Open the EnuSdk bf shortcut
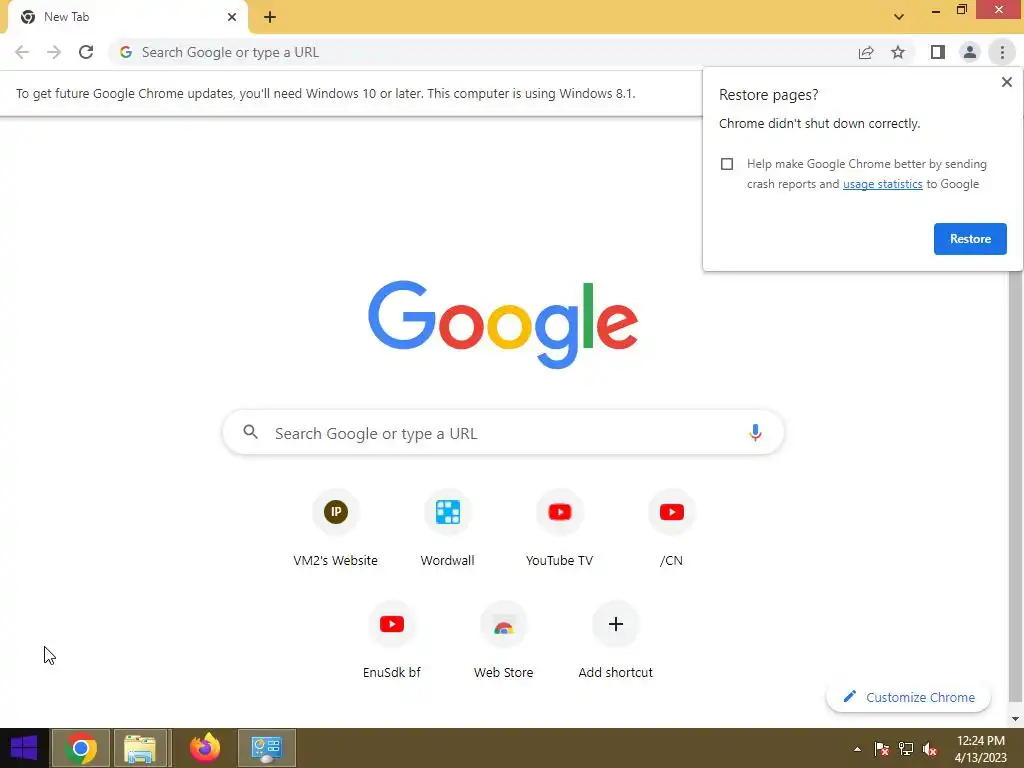The height and width of the screenshot is (768, 1024). point(392,641)
